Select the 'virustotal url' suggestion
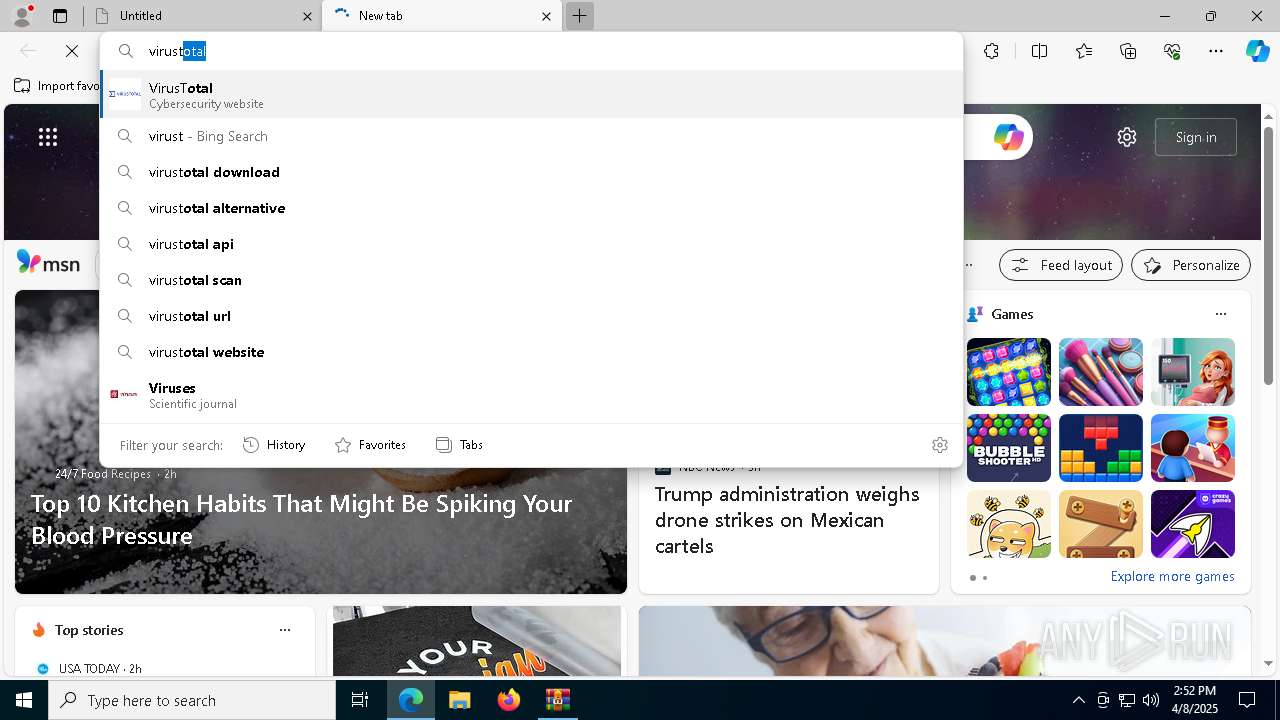Screen dimensions: 1280x720 [531, 316]
